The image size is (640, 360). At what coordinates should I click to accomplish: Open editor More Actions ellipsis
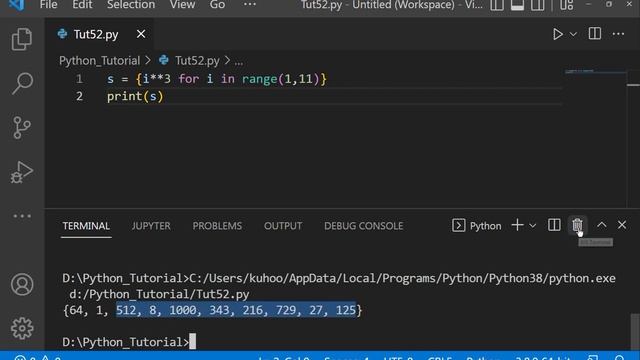pos(618,34)
